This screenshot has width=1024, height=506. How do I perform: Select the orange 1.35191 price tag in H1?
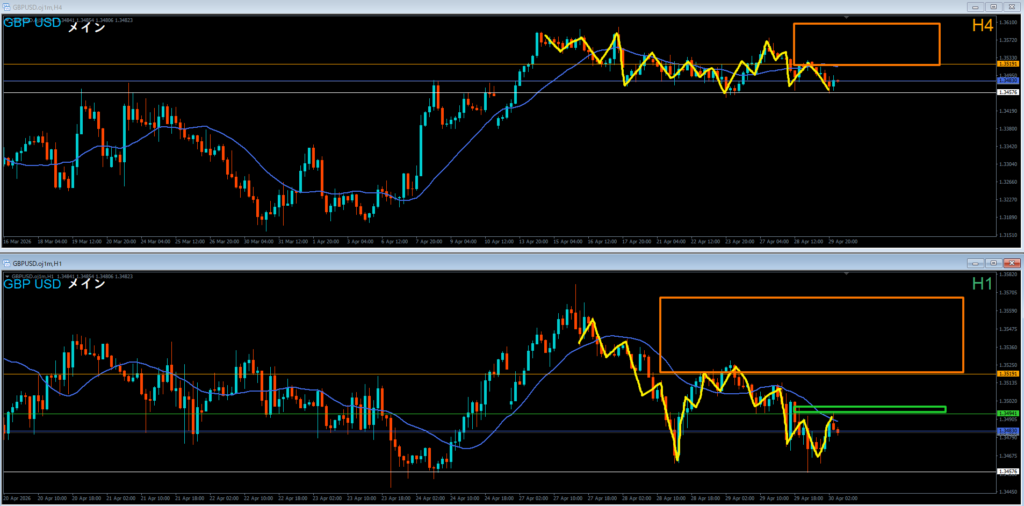point(1008,373)
